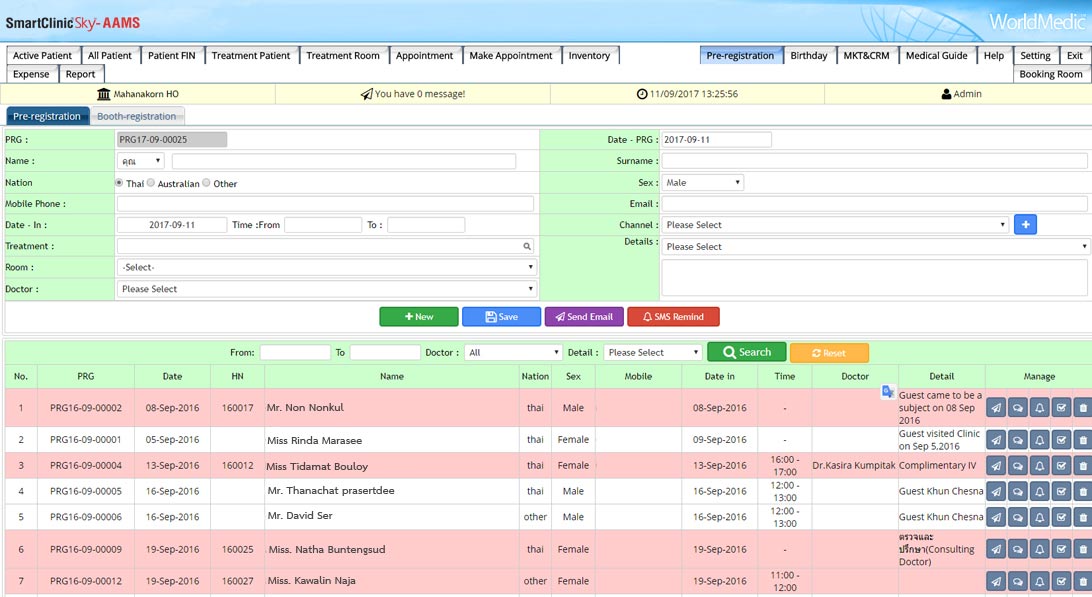Click send icon for Mr. Non Nonkul row
Viewport: 1092px width, 597px height.
click(996, 408)
